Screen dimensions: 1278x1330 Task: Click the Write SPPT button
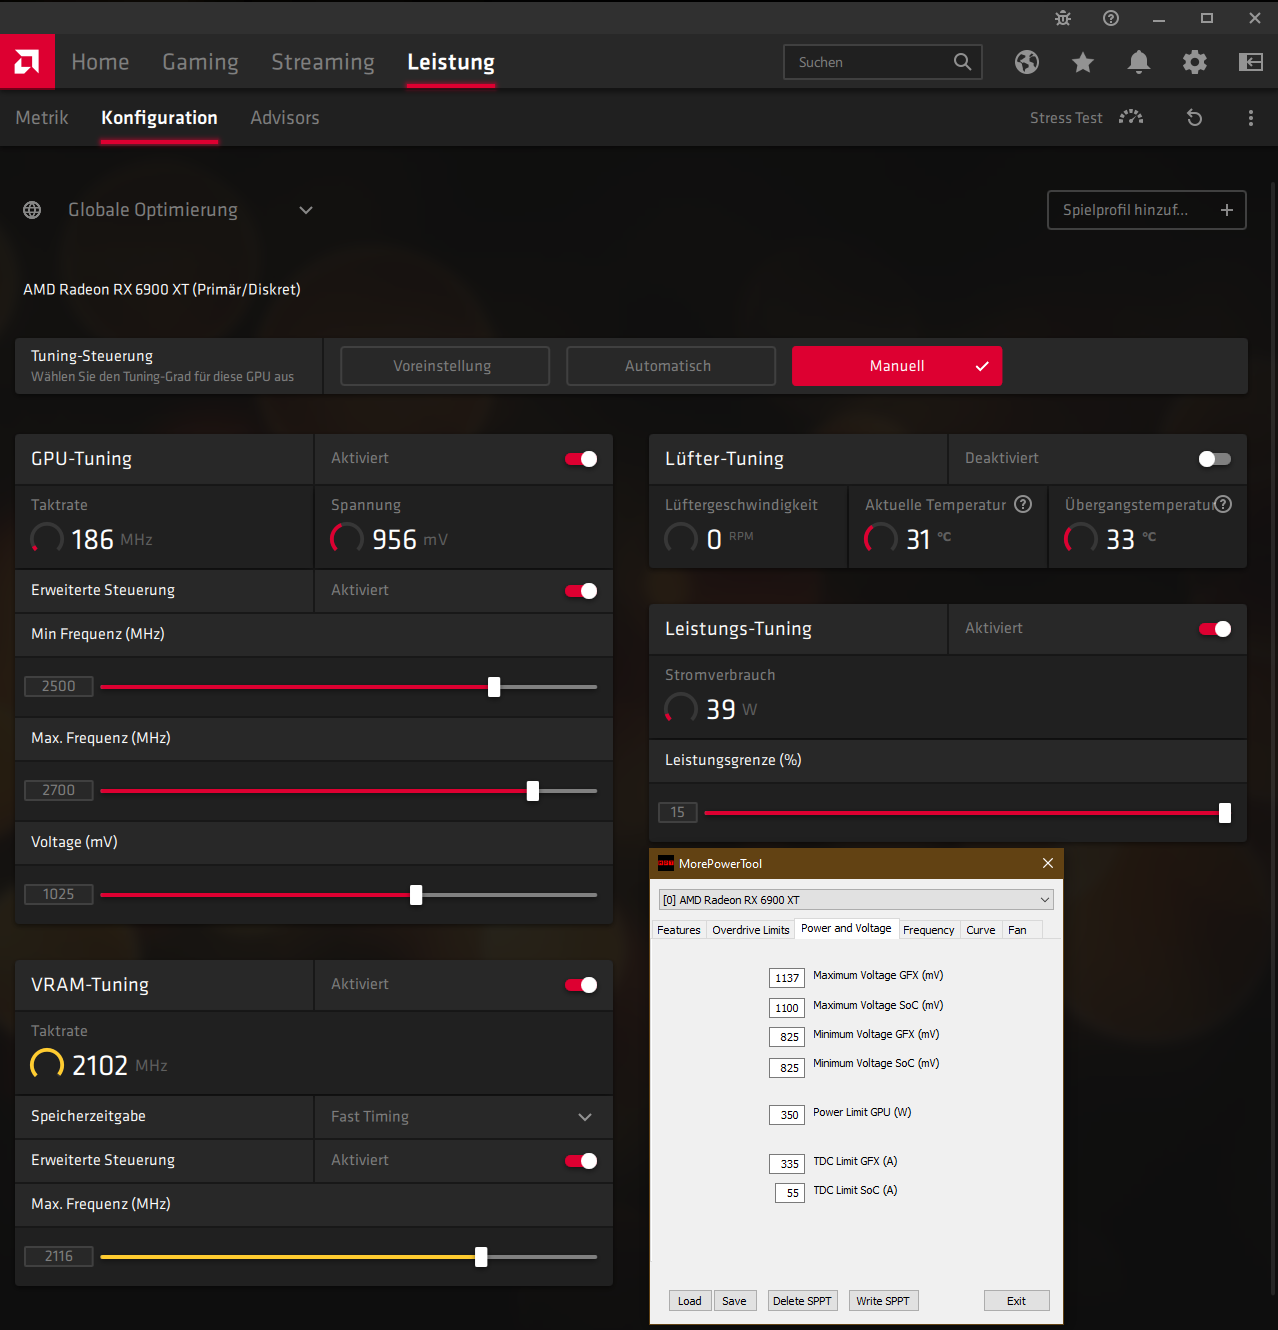click(x=883, y=1301)
